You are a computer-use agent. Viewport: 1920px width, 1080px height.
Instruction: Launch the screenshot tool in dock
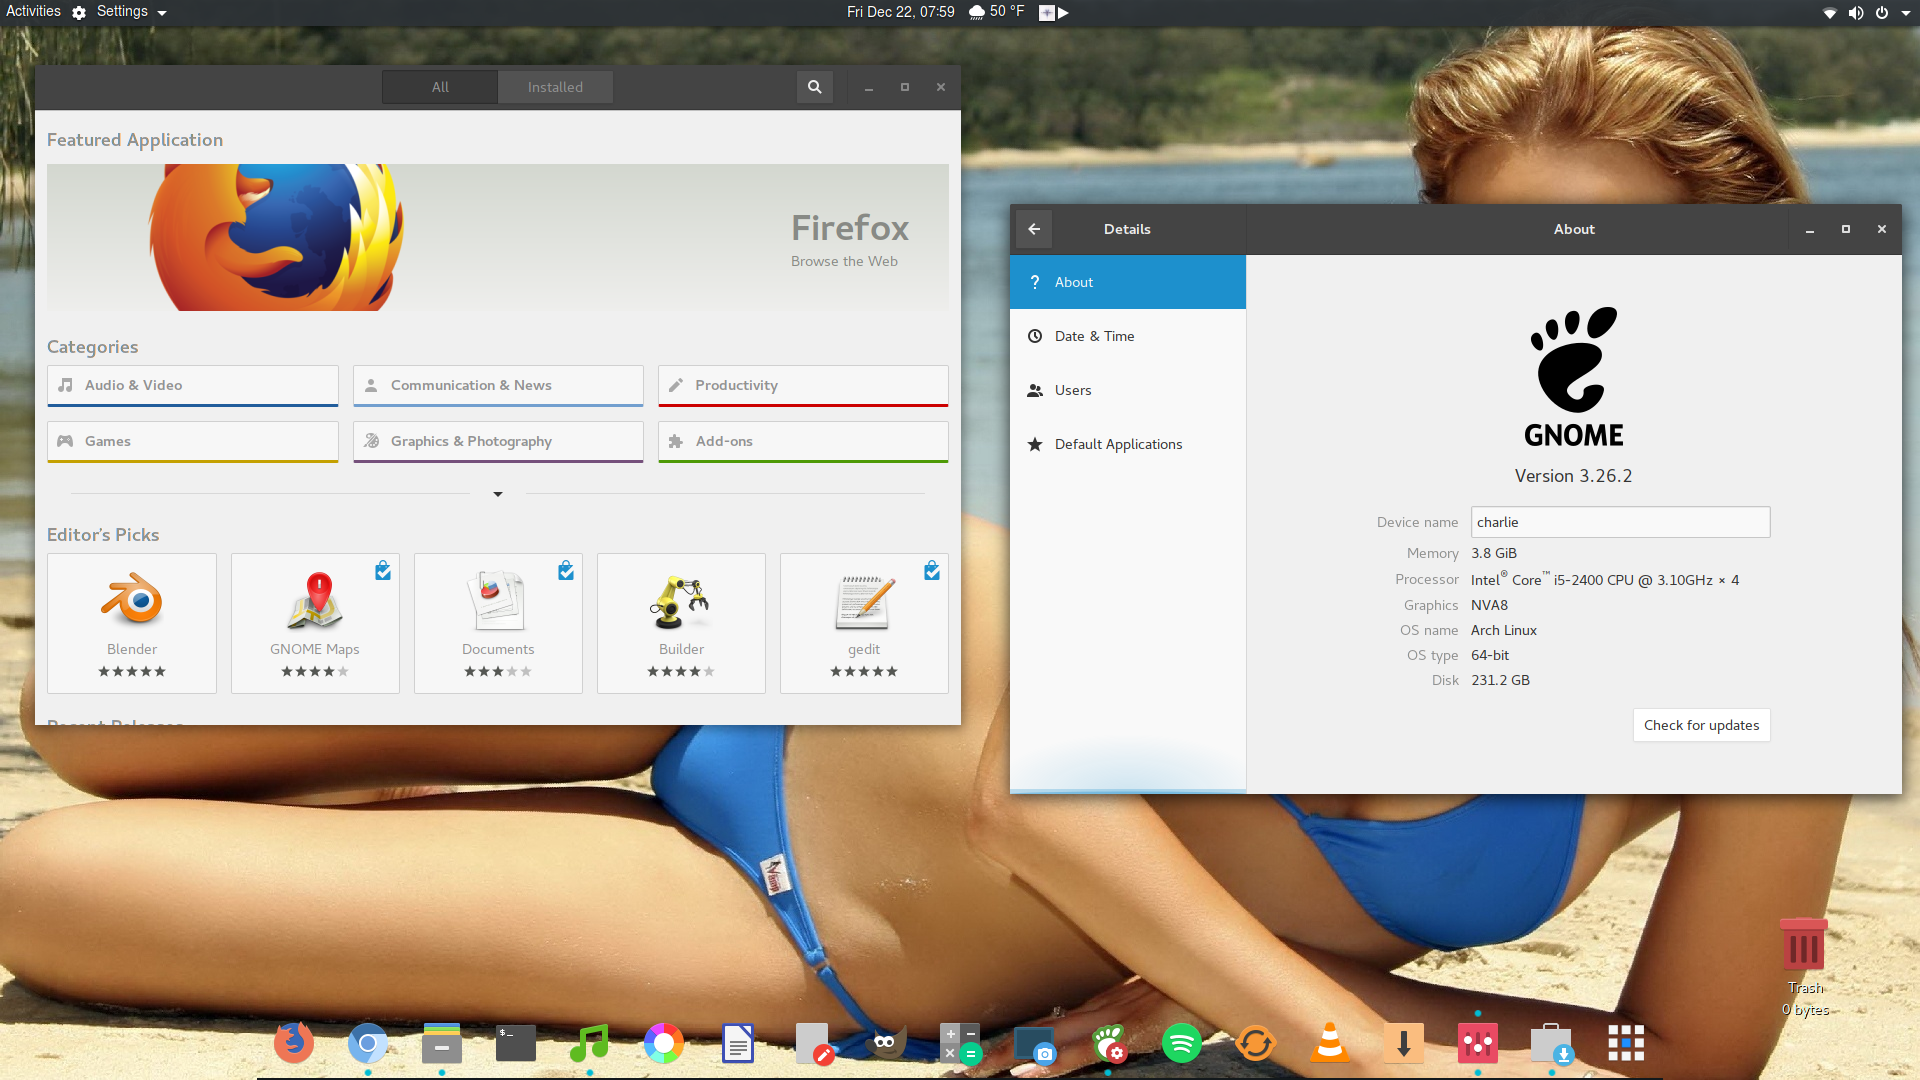[1034, 1043]
